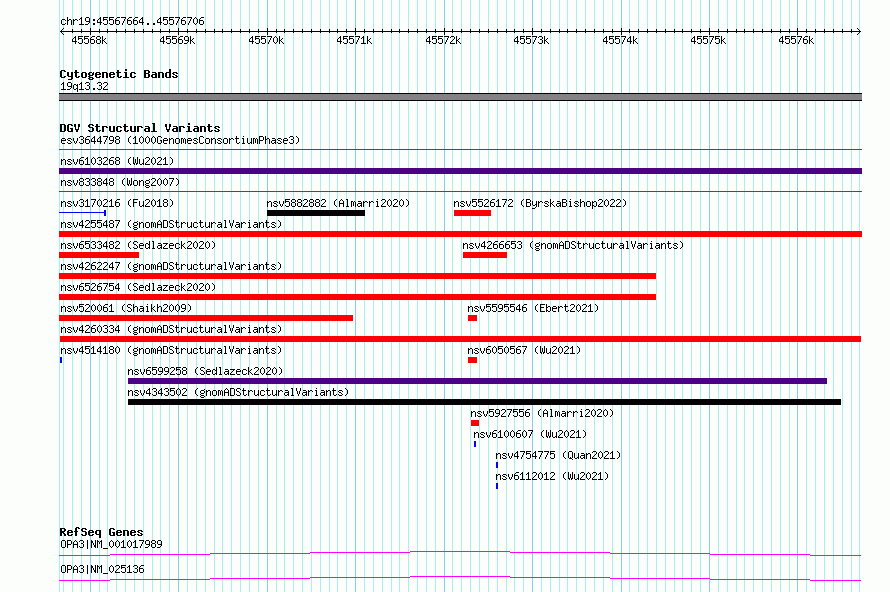
Task: Click the small red nsv5927556 marker
Action: pyautogui.click(x=475, y=423)
